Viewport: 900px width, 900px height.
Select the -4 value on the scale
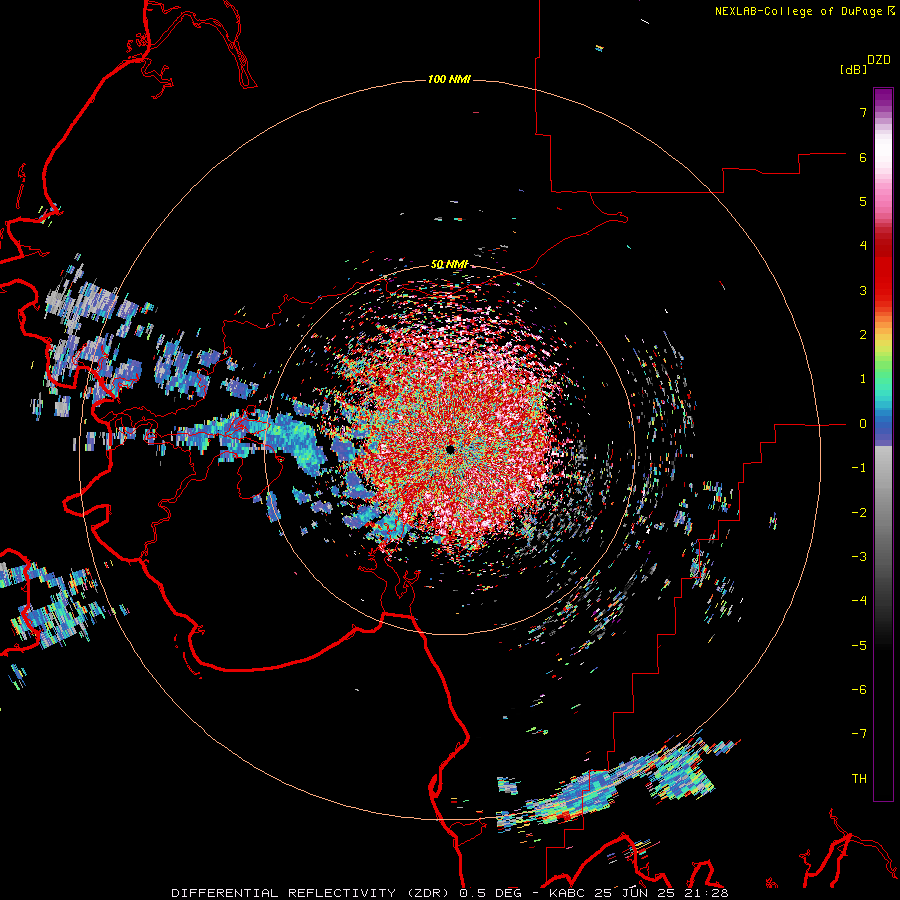[859, 601]
